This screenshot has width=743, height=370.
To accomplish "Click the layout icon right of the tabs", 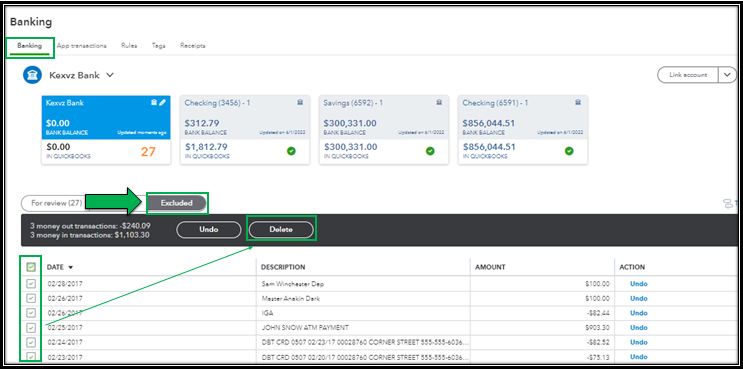I will coord(727,204).
